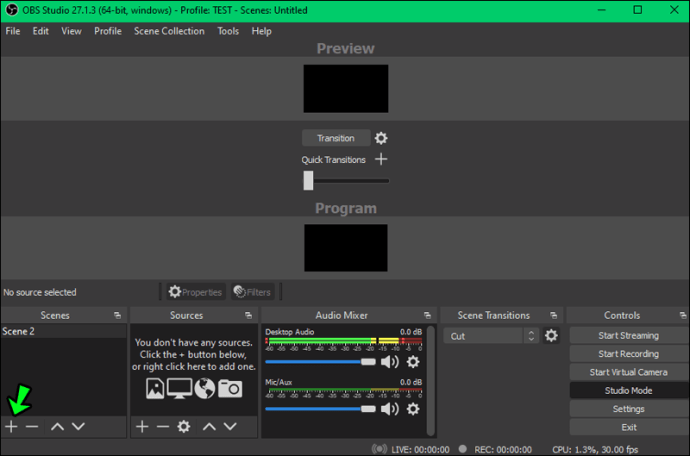Pop out the Scenes dock

(x=117, y=315)
